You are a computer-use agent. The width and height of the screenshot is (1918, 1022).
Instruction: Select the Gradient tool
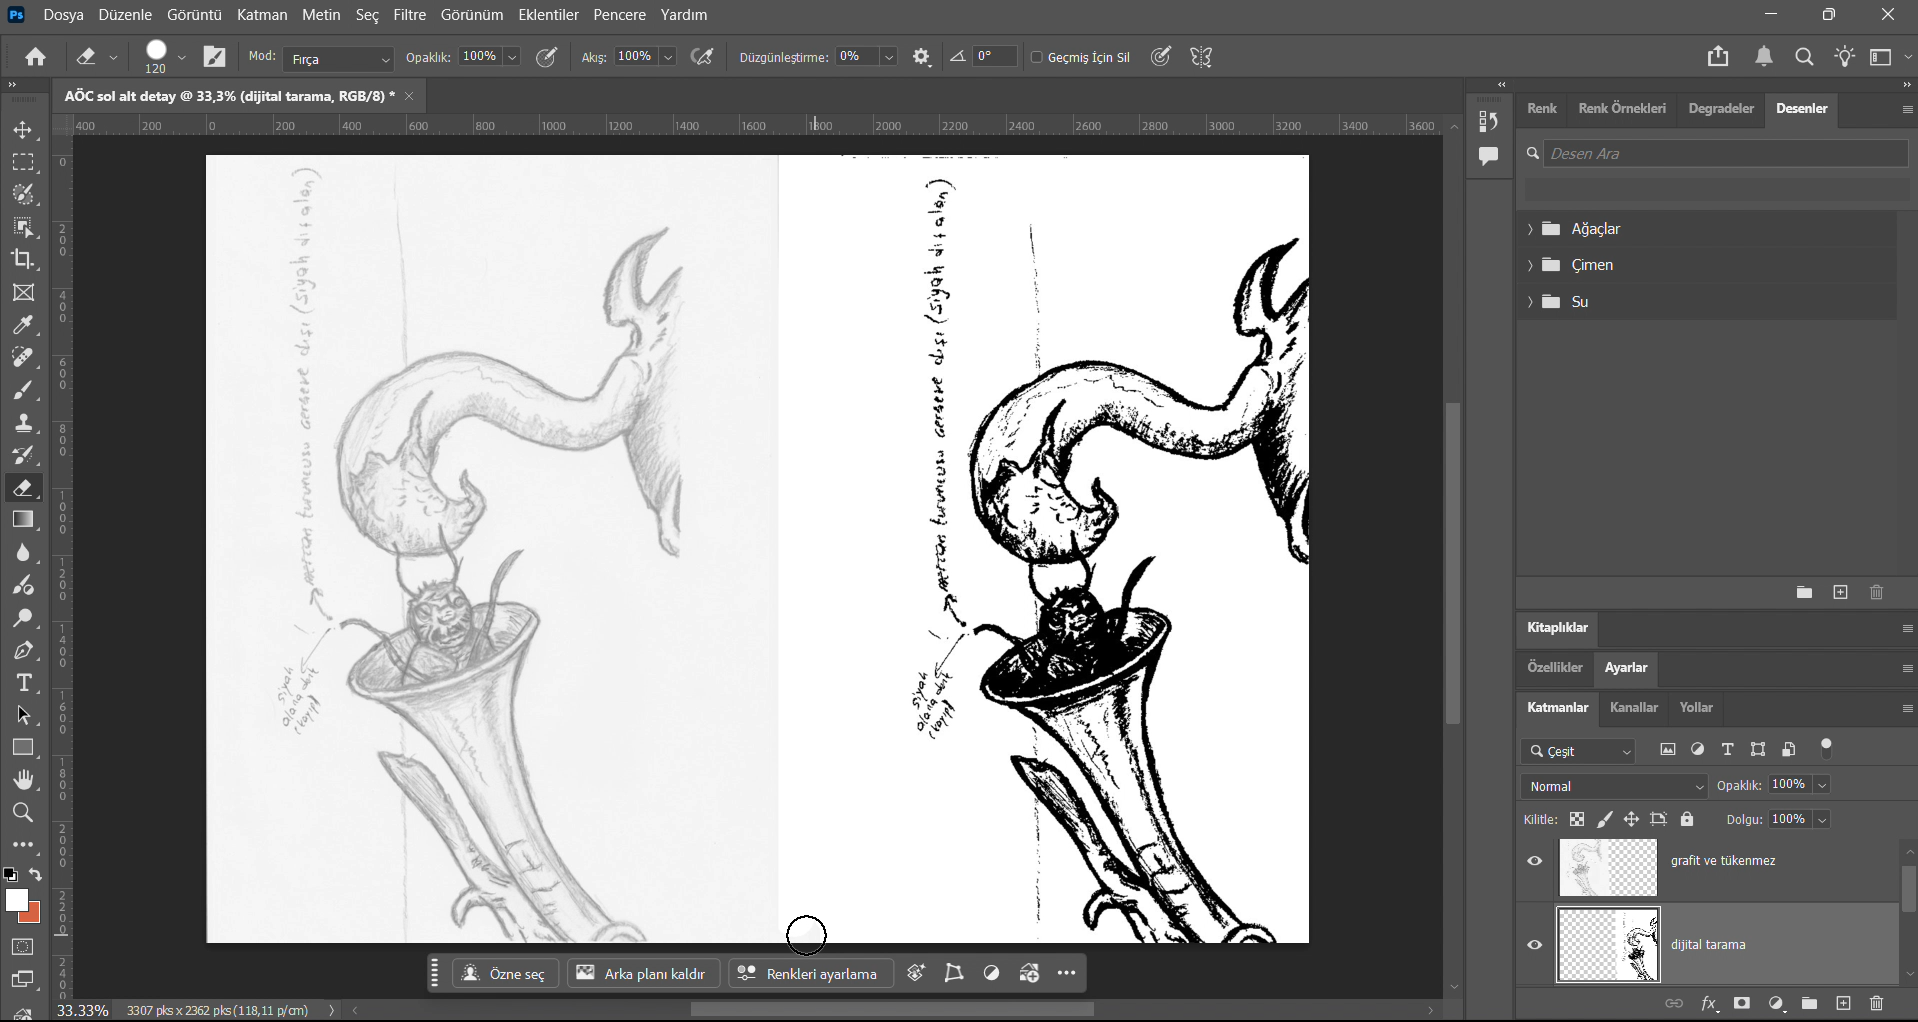tap(23, 520)
